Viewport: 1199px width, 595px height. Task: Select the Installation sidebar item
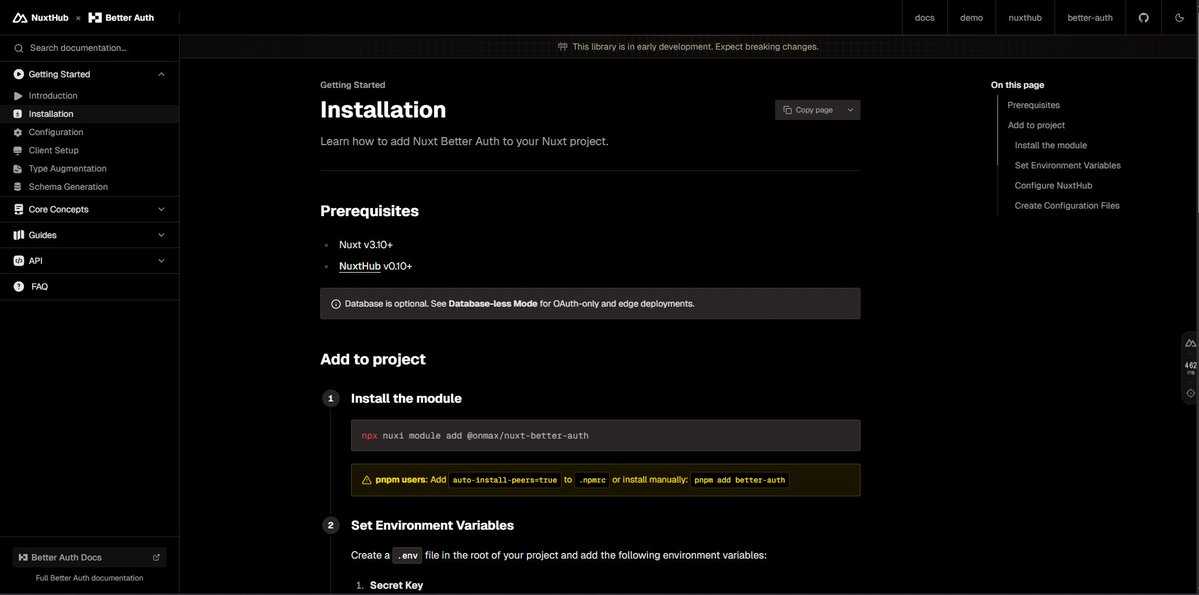pos(89,114)
